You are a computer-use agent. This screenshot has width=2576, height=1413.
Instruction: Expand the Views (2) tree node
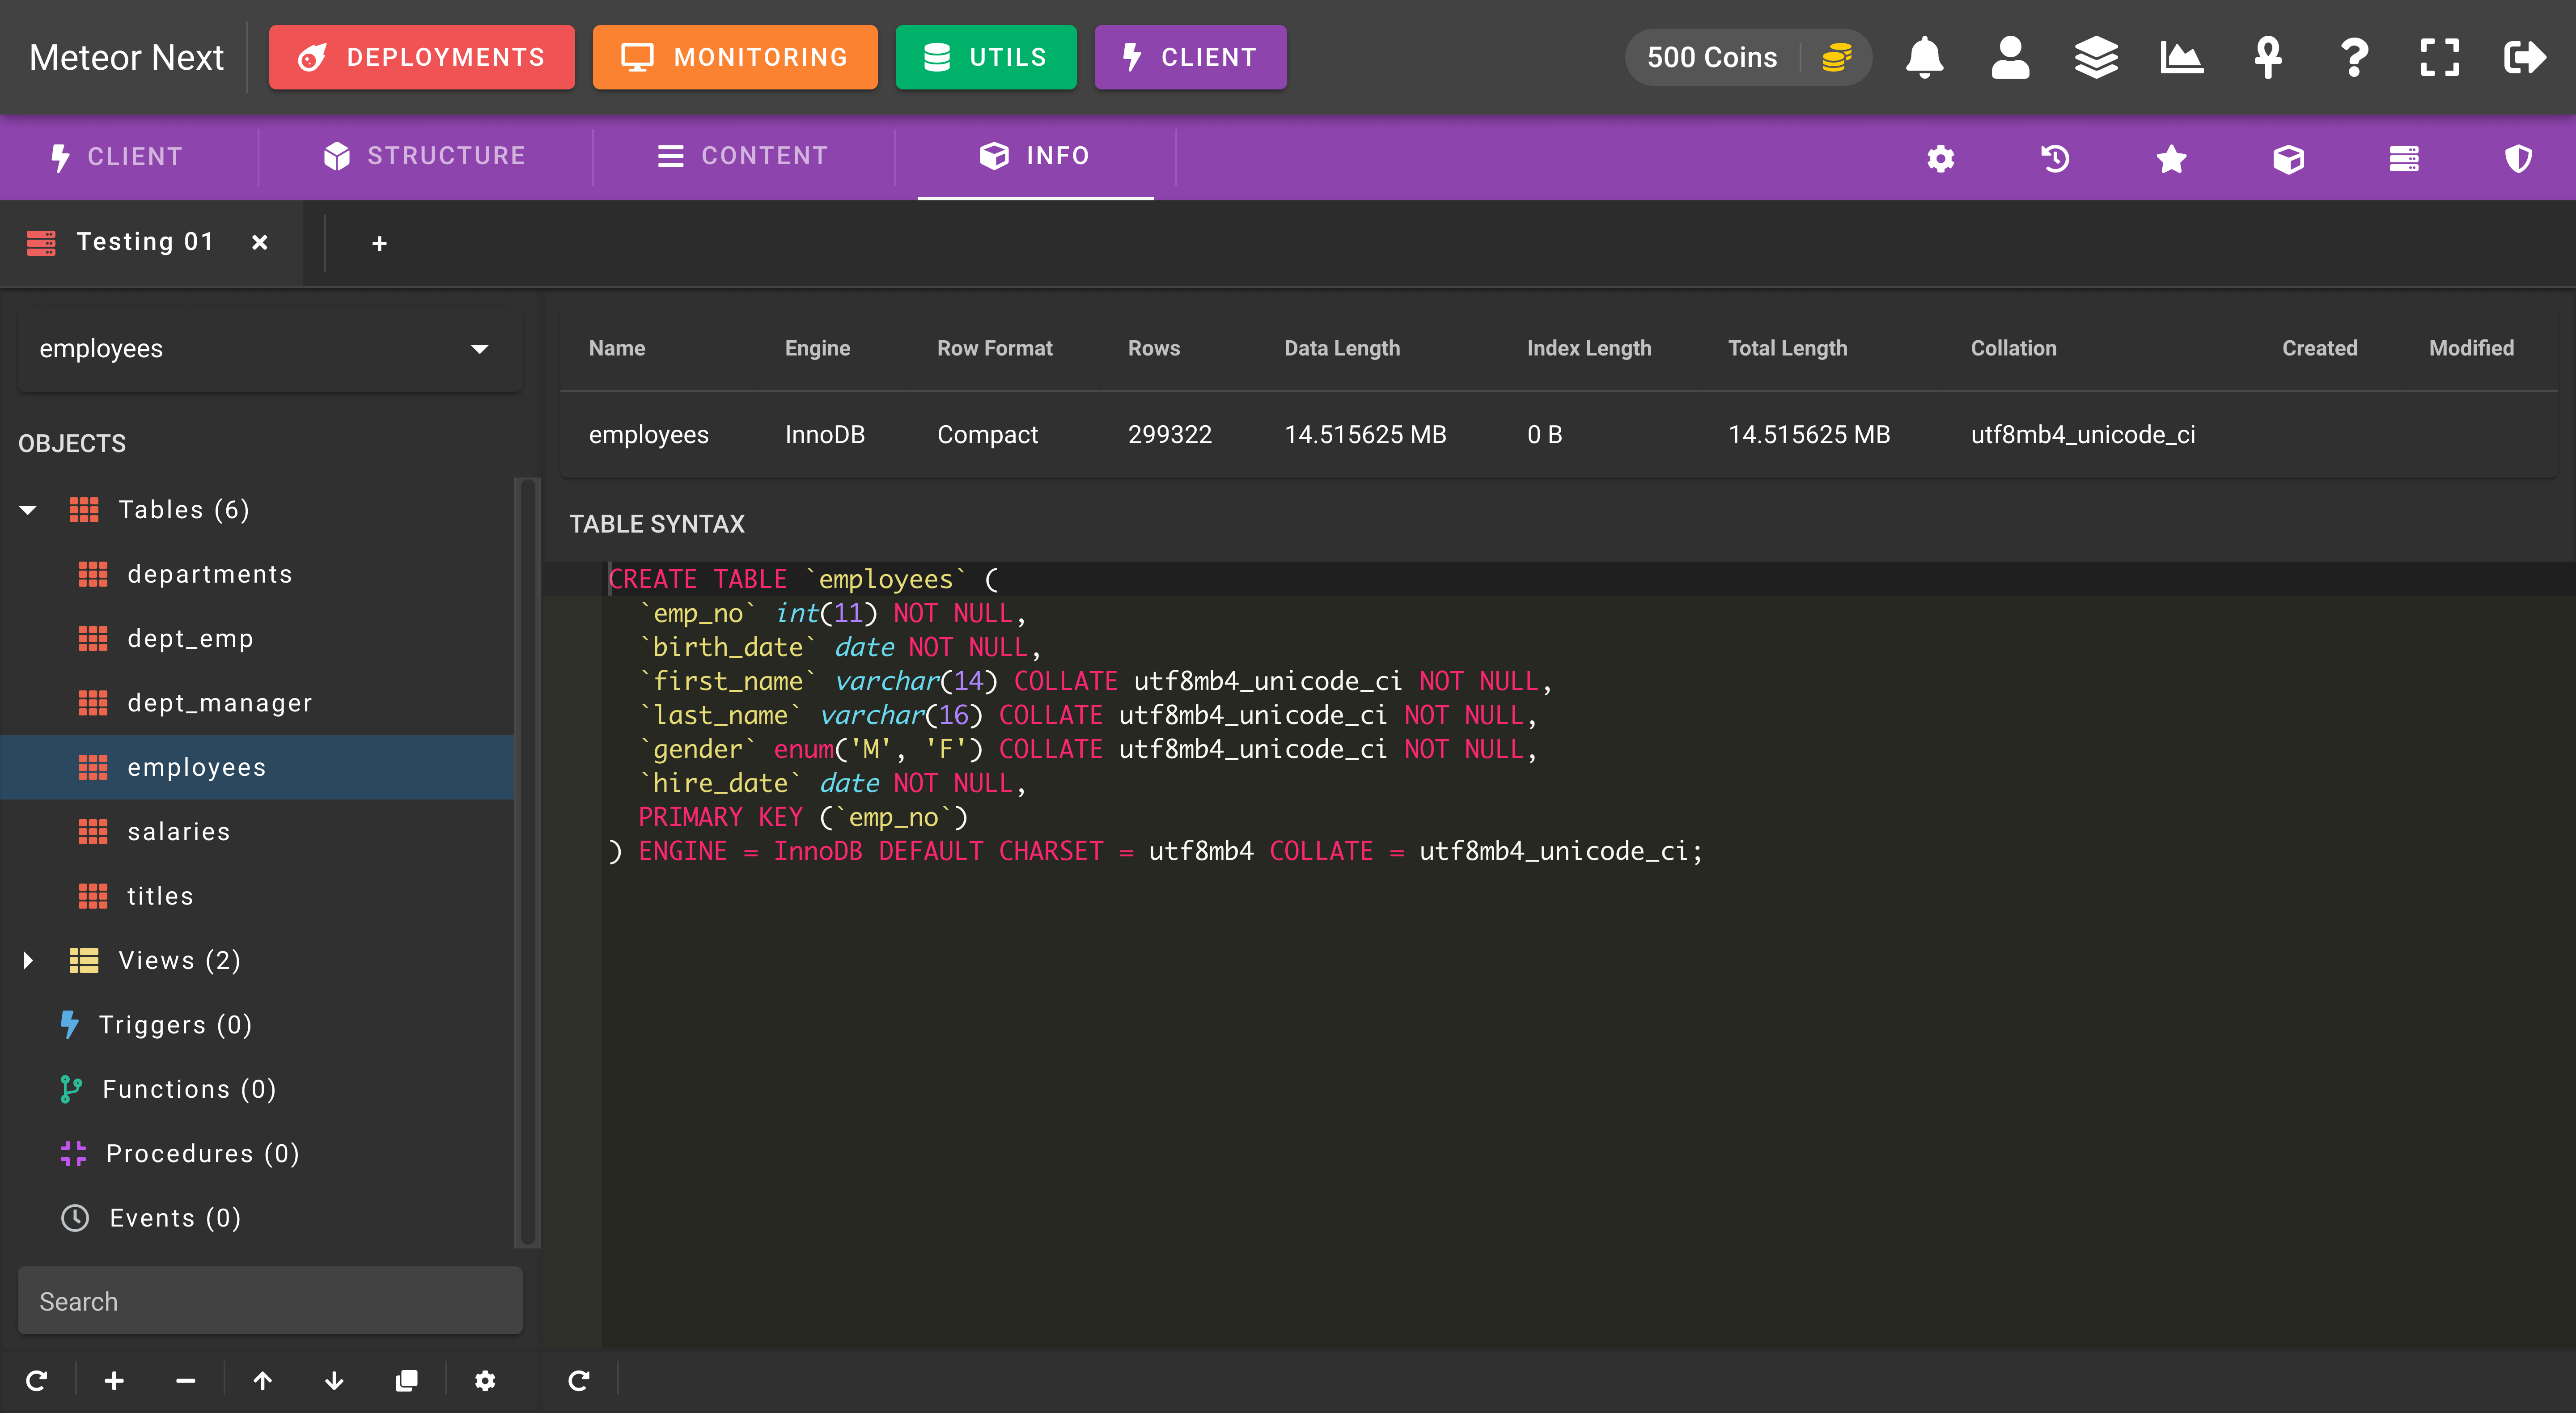tap(28, 960)
